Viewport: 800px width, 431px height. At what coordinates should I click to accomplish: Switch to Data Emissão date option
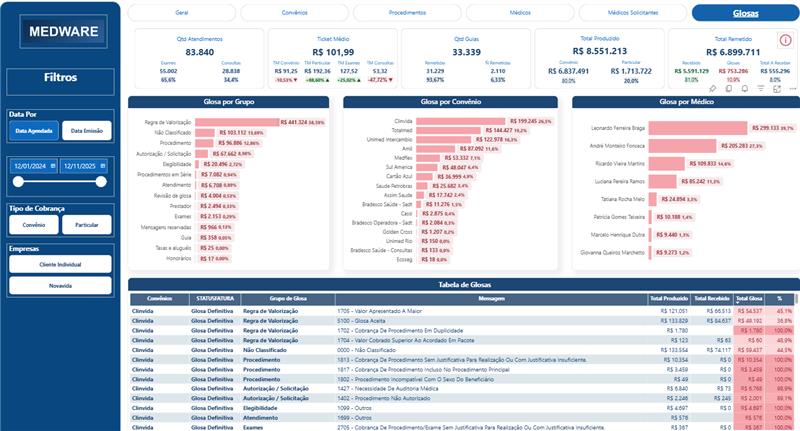coord(87,130)
